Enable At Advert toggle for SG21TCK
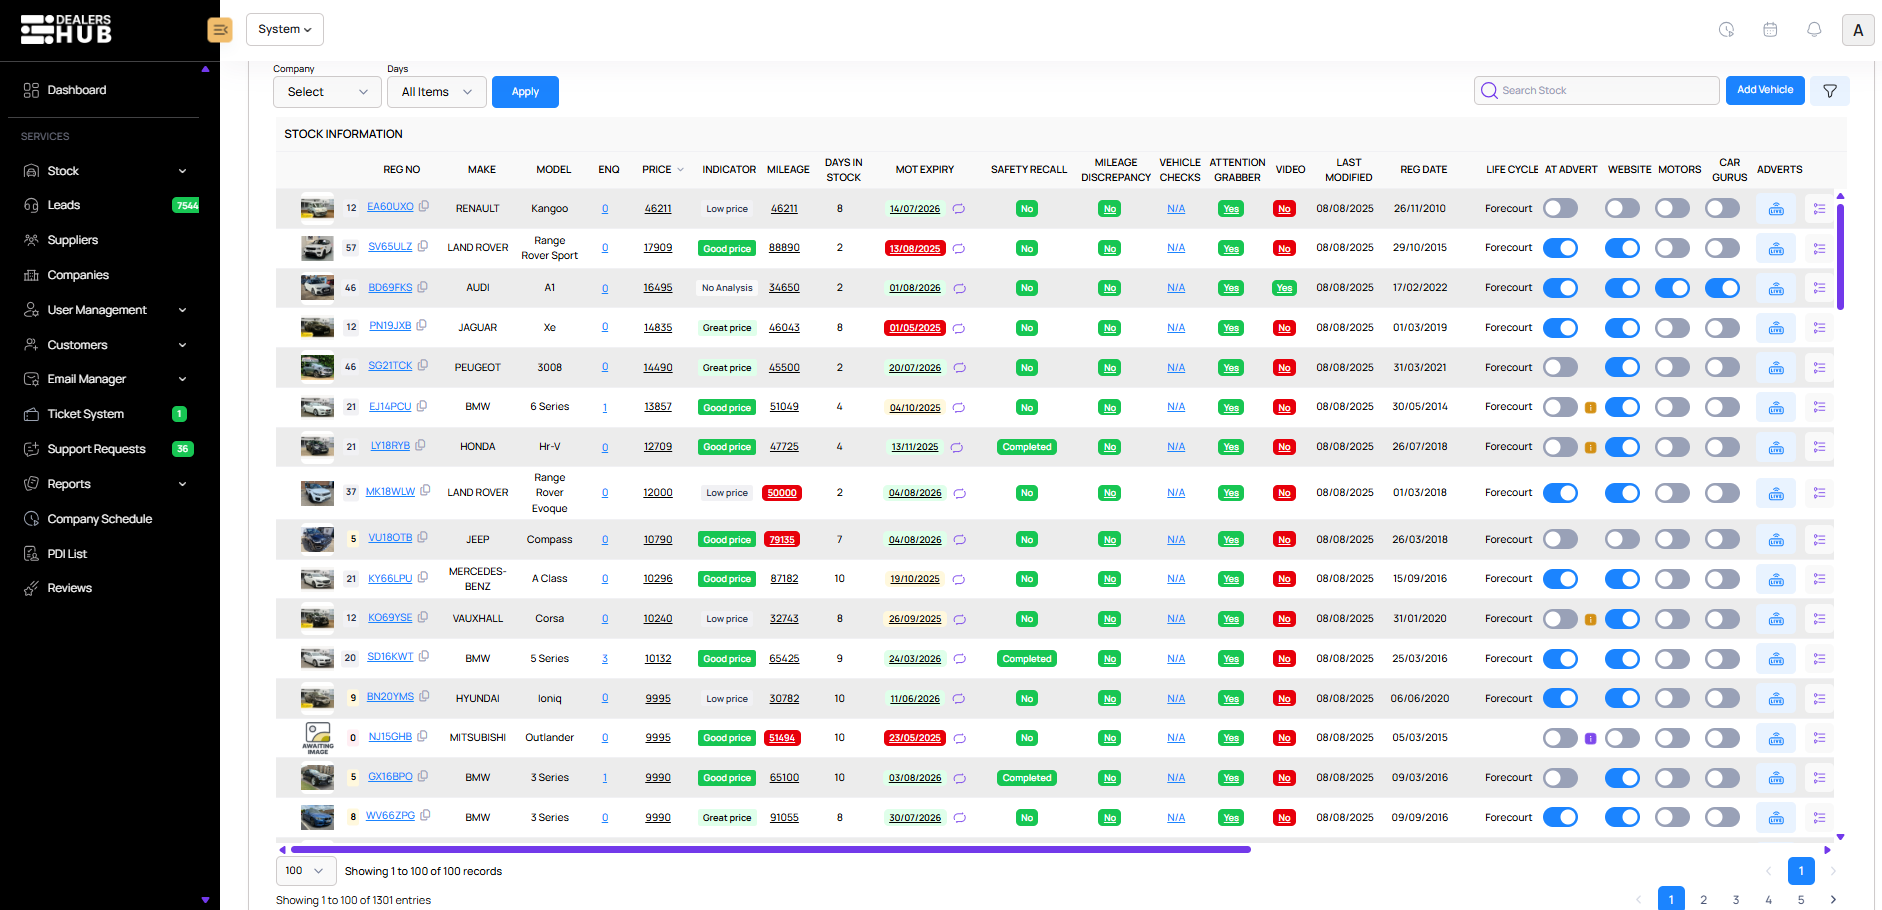Viewport: 1882px width, 910px height. [x=1560, y=368]
